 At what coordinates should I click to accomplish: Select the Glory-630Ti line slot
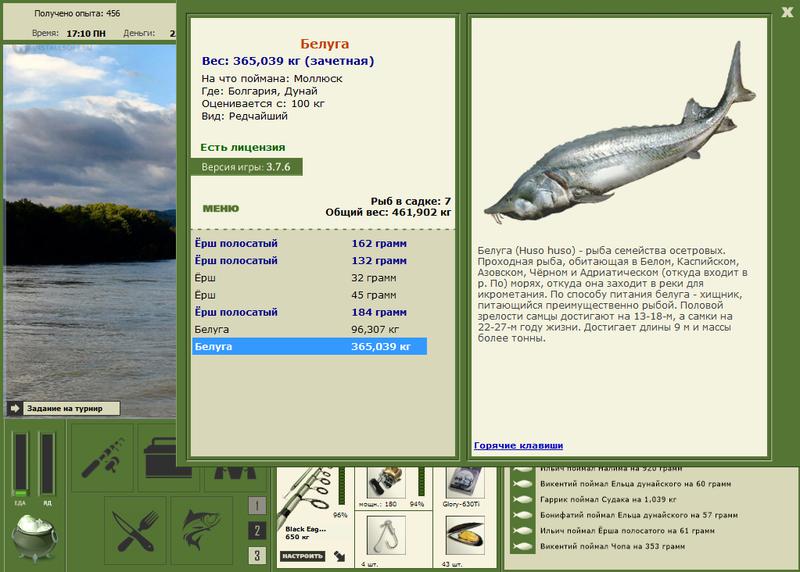(465, 484)
